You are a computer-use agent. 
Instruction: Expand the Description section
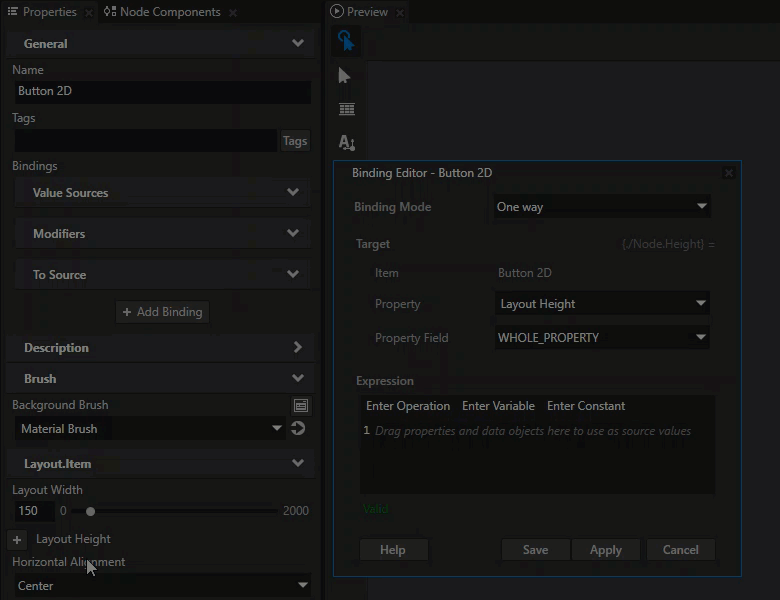pyautogui.click(x=297, y=348)
